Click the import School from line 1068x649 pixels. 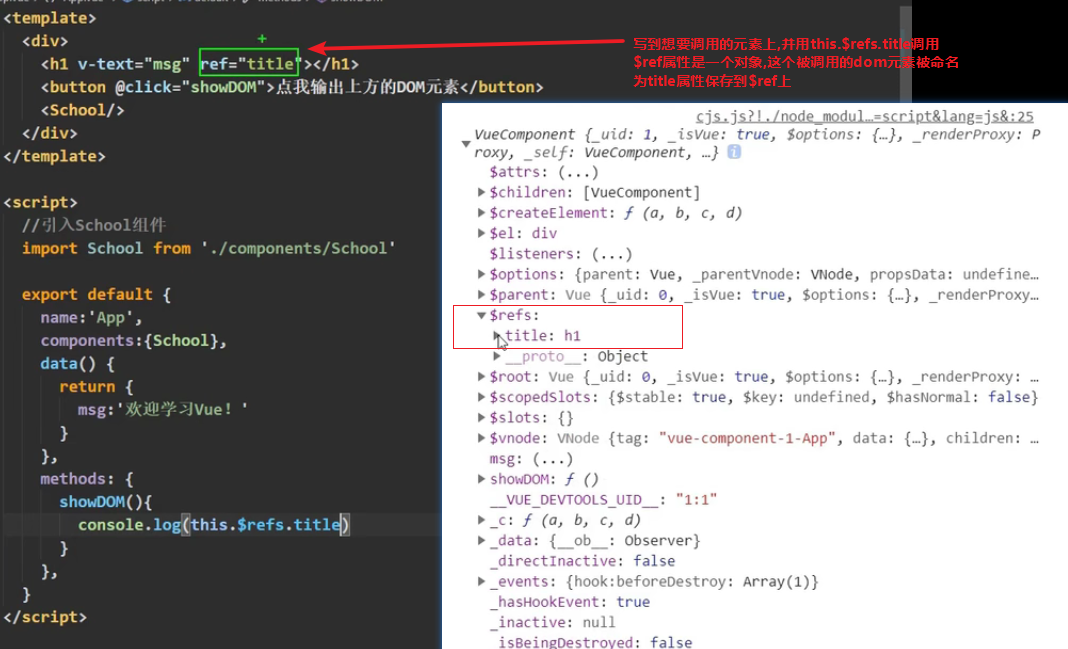[x=208, y=249]
